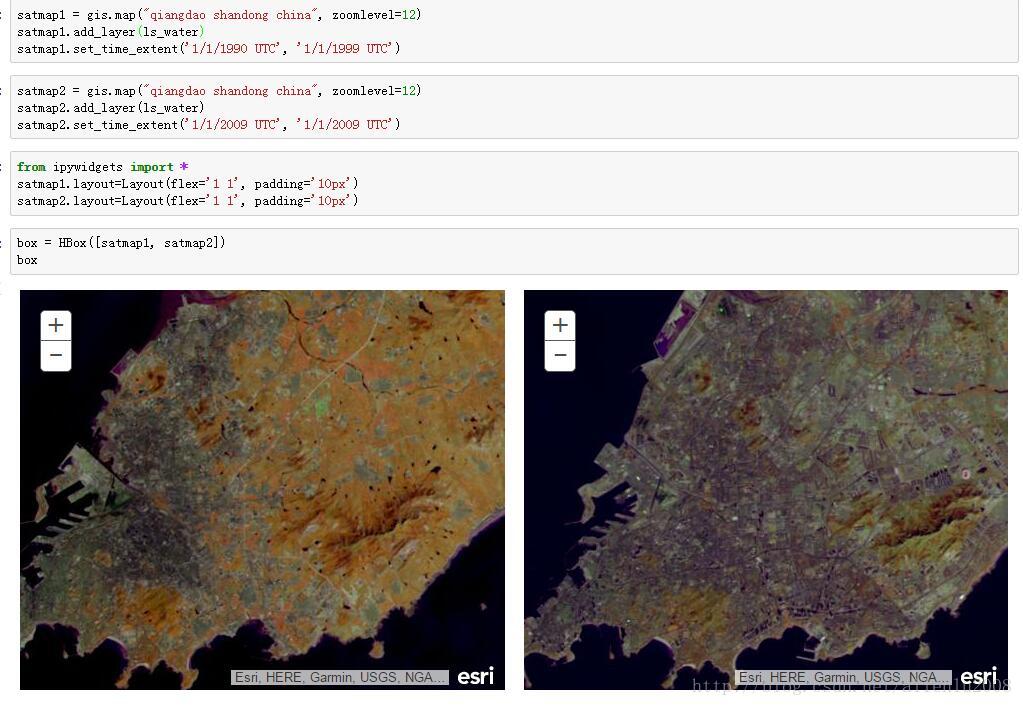Click the 'from ipywidgets import *' line

click(102, 167)
